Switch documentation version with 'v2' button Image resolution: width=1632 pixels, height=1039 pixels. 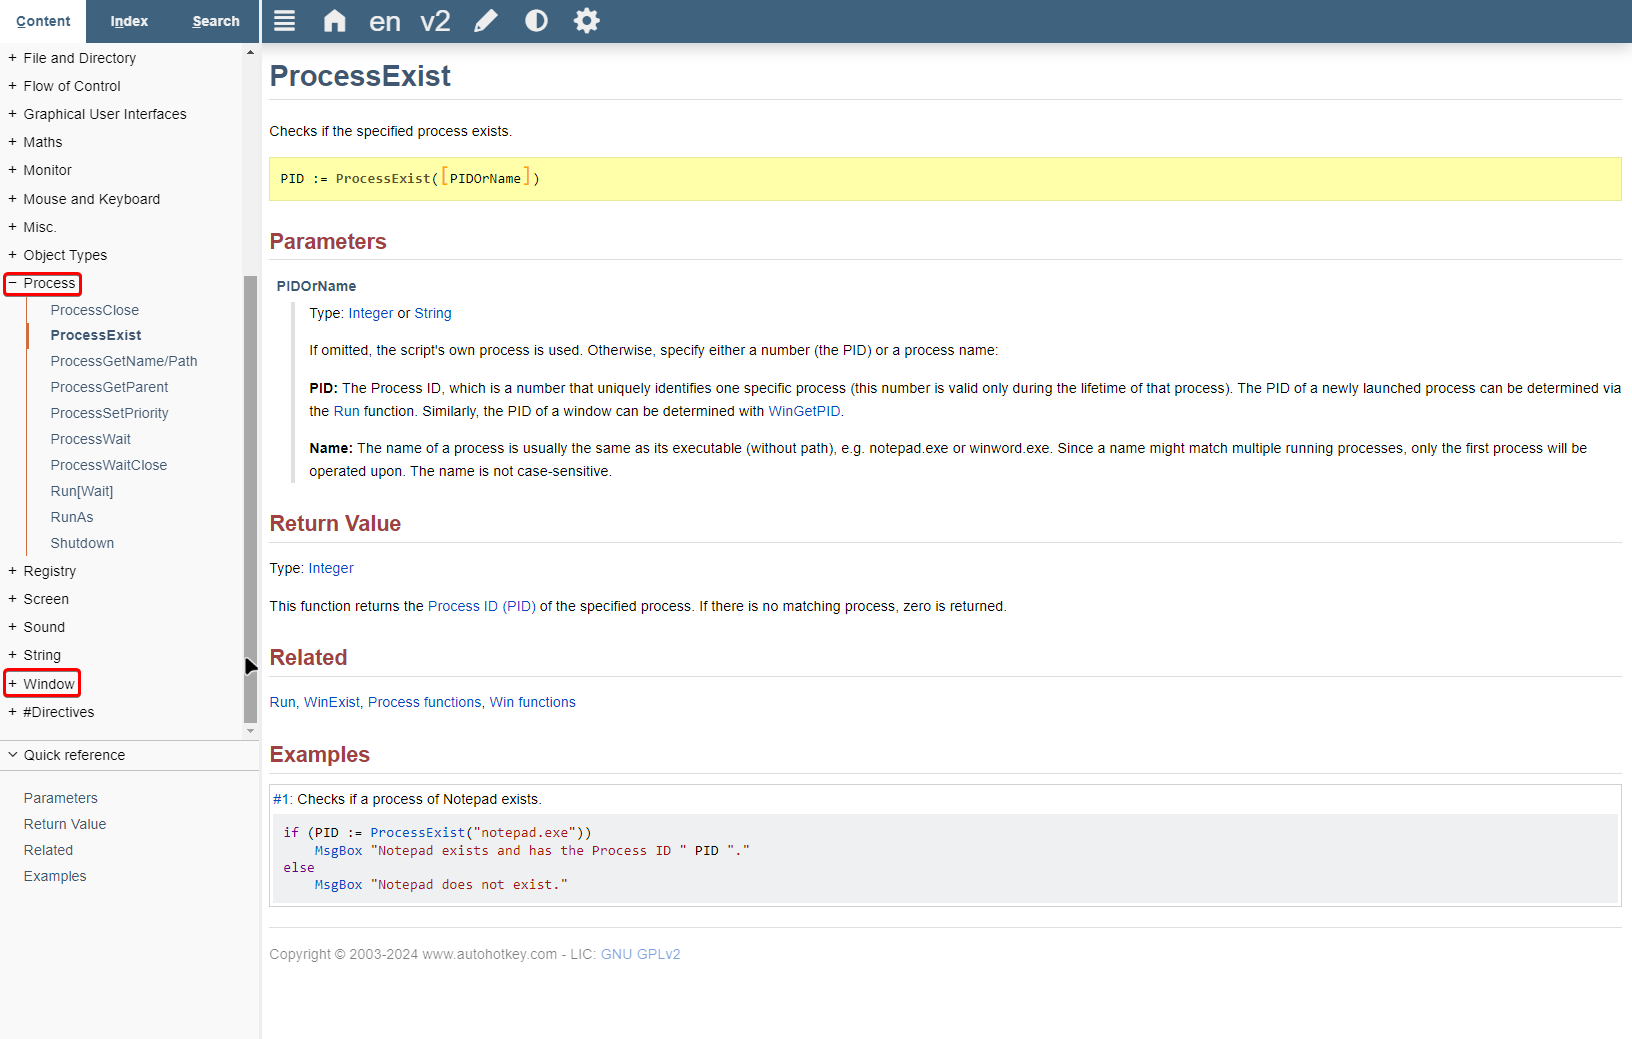pos(435,21)
